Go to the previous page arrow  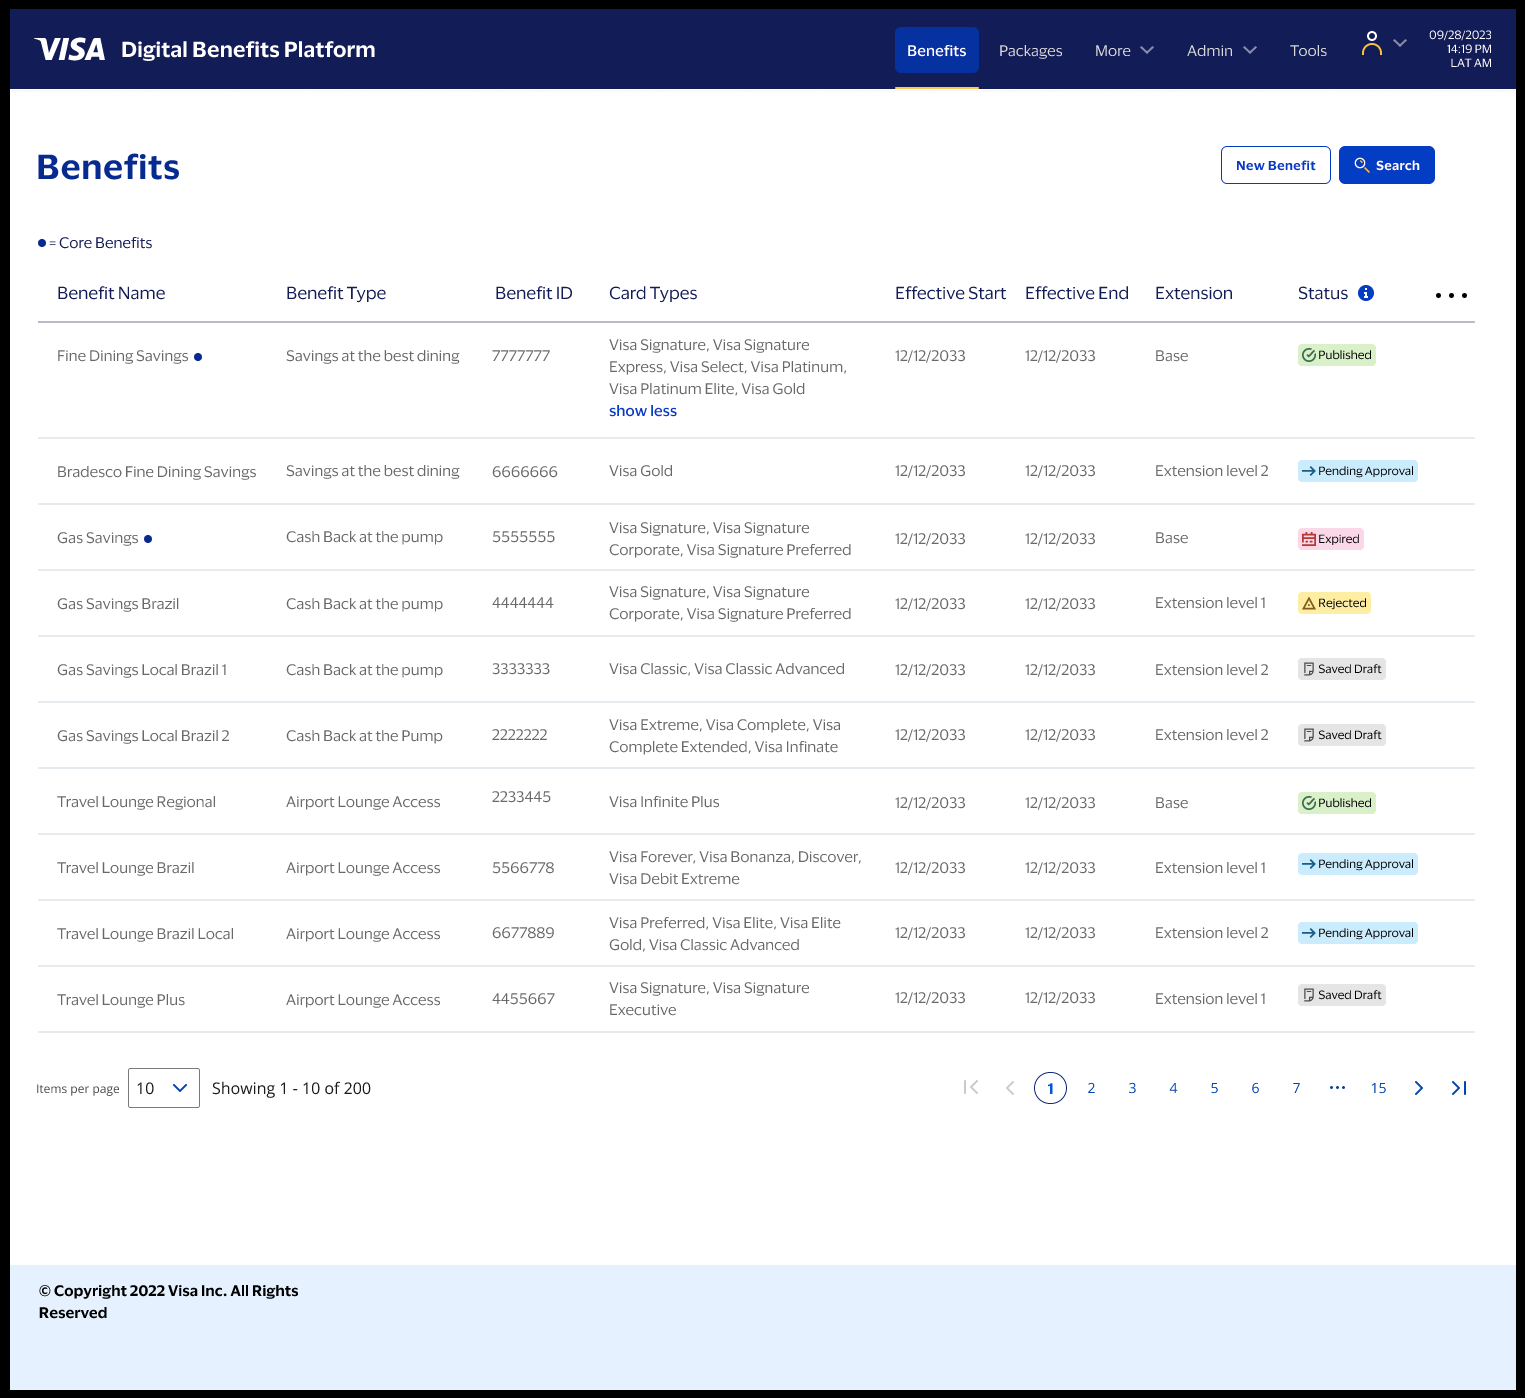1010,1088
